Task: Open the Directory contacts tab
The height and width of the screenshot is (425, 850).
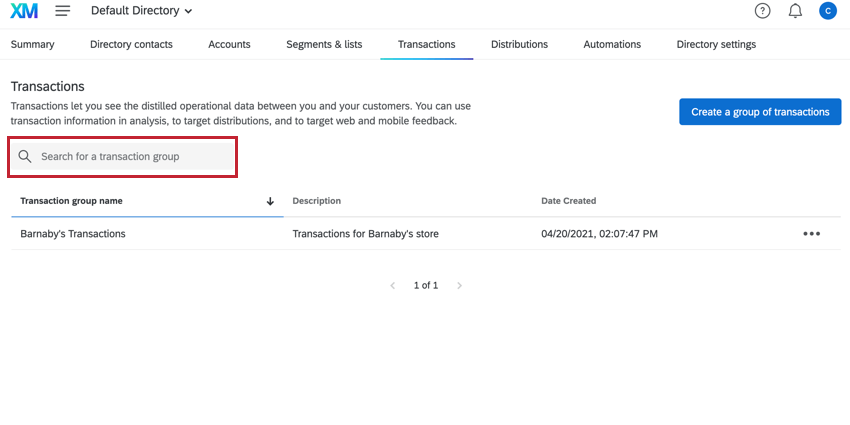Action: (x=131, y=44)
